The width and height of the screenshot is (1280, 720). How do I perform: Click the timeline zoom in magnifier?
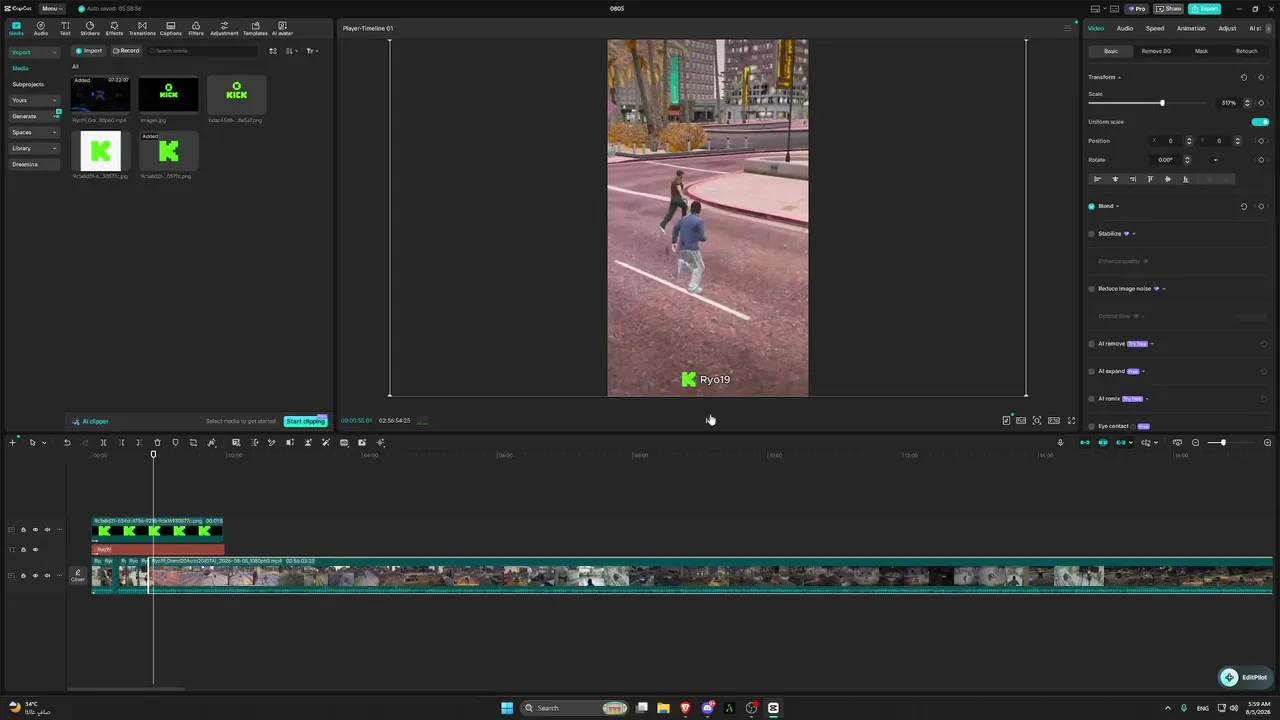pos(1268,442)
